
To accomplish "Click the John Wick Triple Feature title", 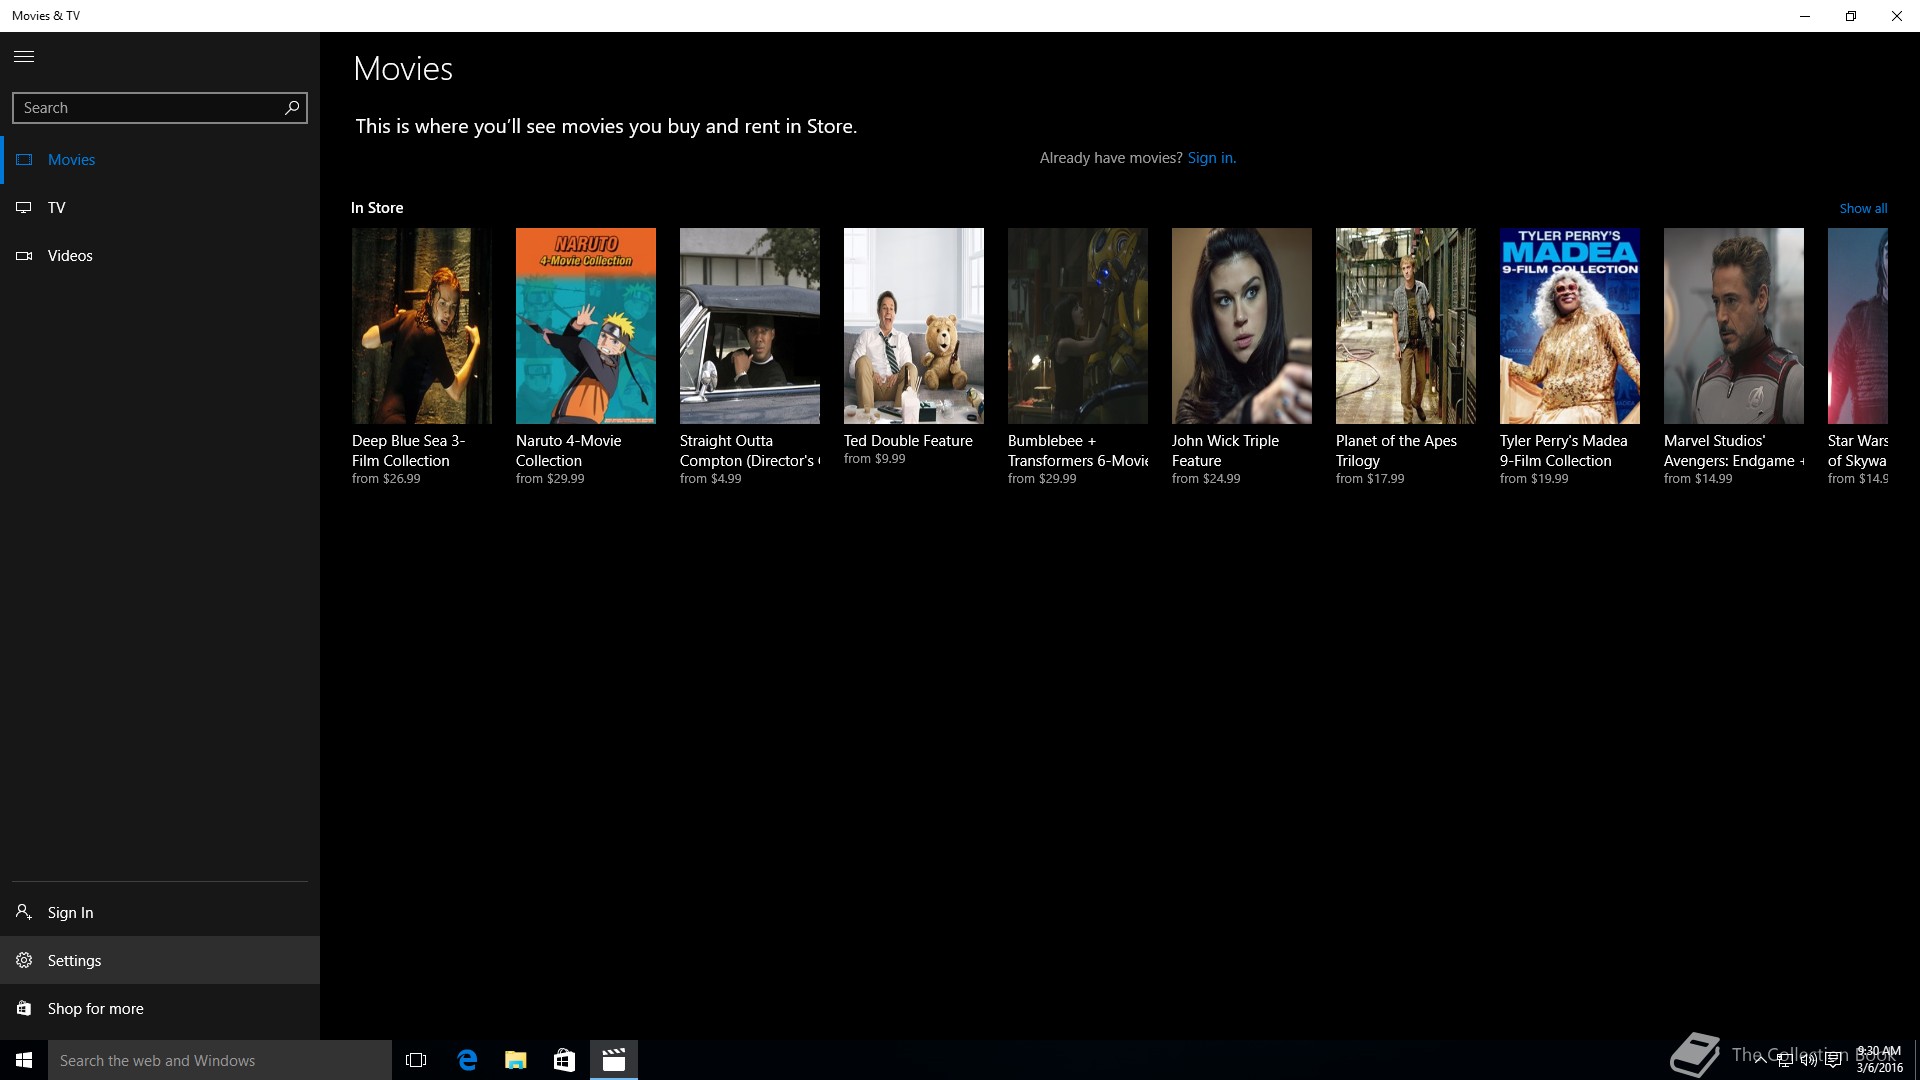I will coord(1226,451).
